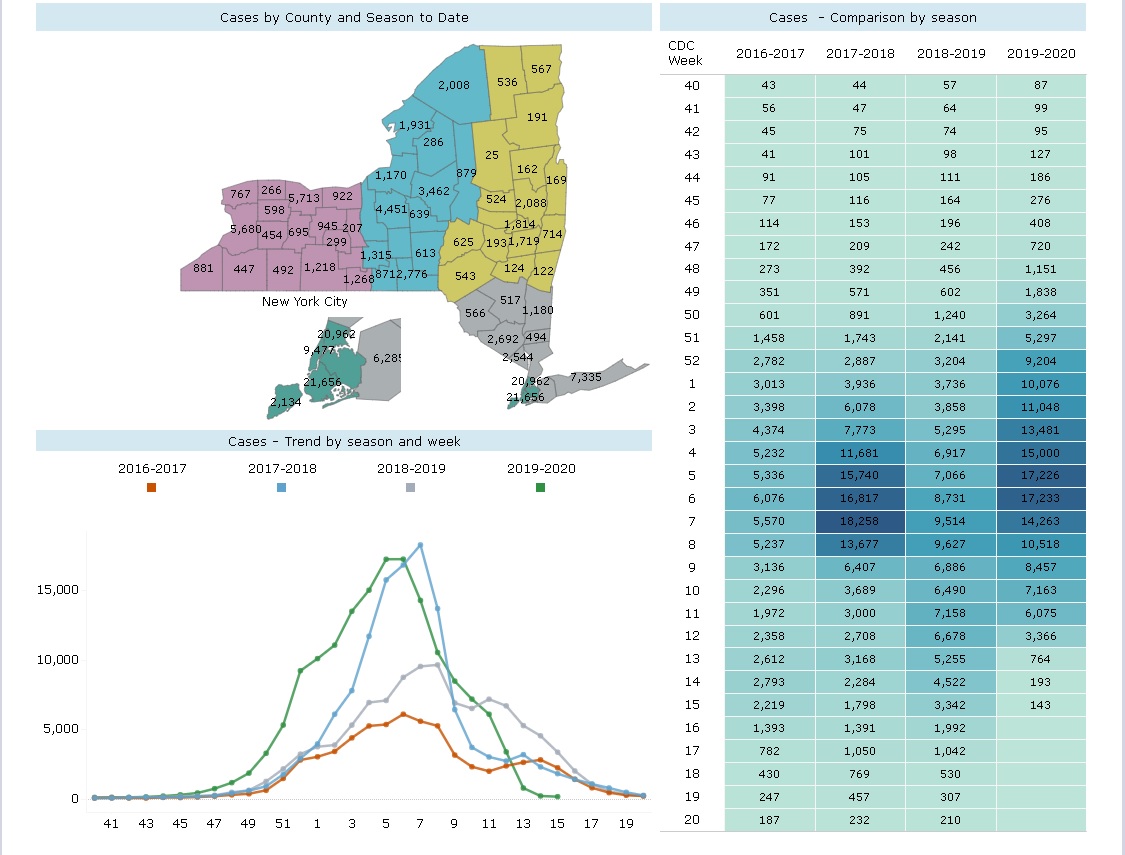Click the 15,000 y-axis label on trend chart

[x=57, y=590]
